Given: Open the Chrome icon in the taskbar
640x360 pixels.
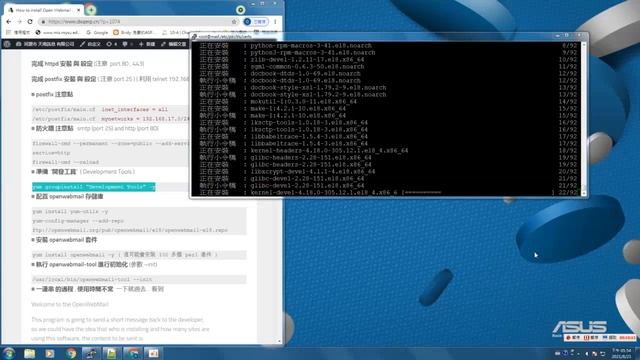Looking at the screenshot, I should 71,353.
